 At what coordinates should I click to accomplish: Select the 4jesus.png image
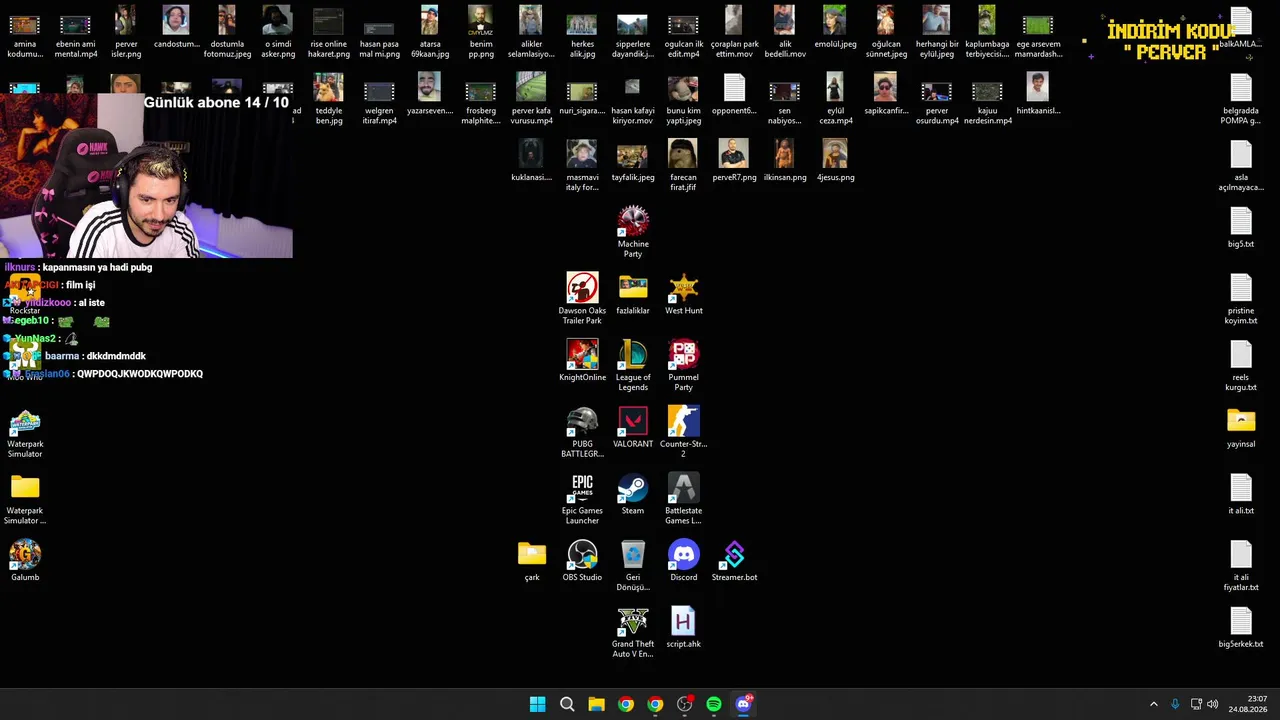pos(836,160)
